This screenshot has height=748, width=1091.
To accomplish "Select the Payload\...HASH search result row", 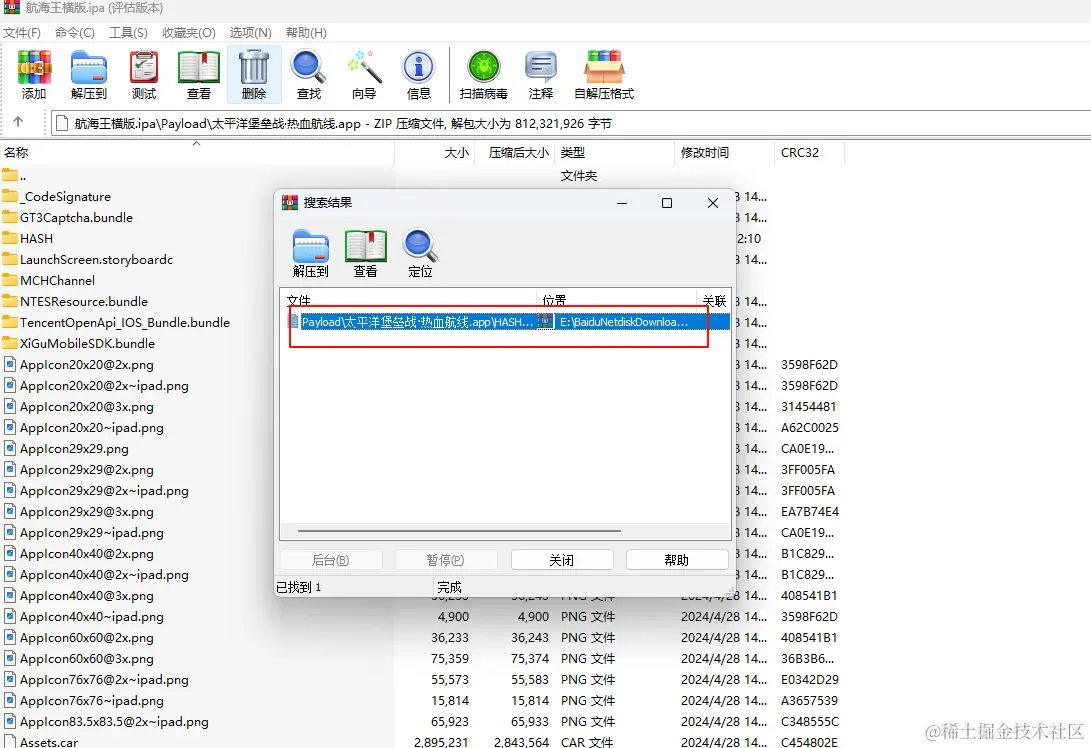I will click(x=507, y=321).
